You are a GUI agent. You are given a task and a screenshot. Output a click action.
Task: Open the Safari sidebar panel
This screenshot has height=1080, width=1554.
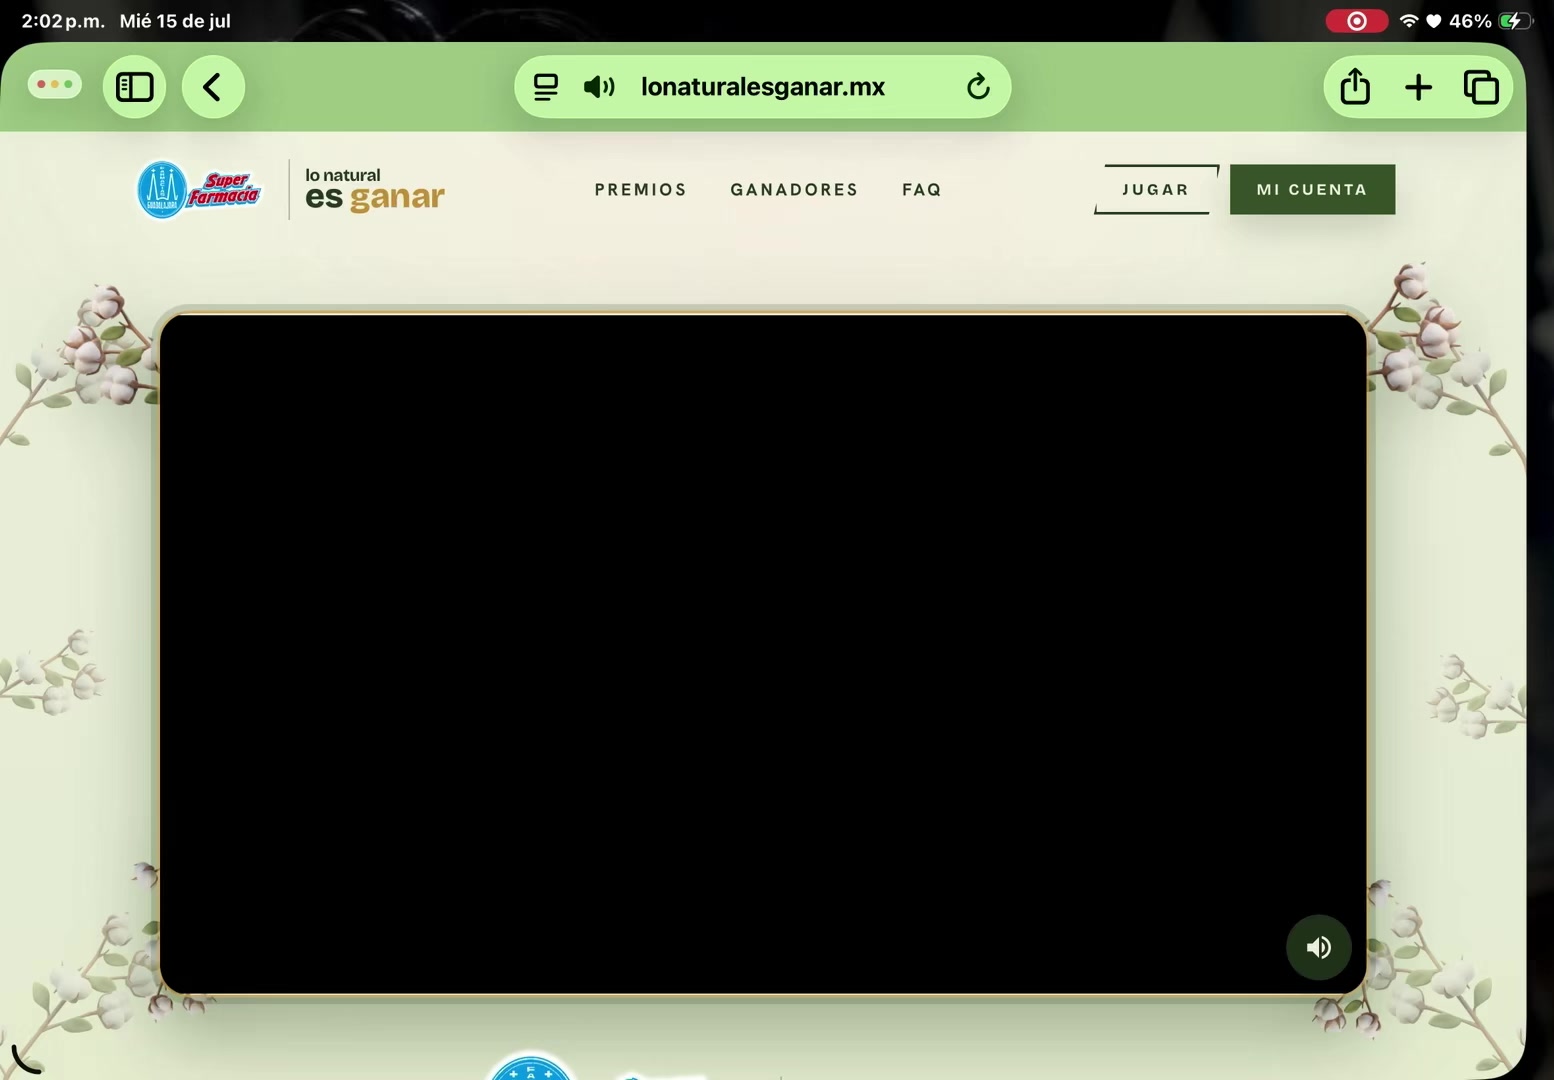coord(135,88)
